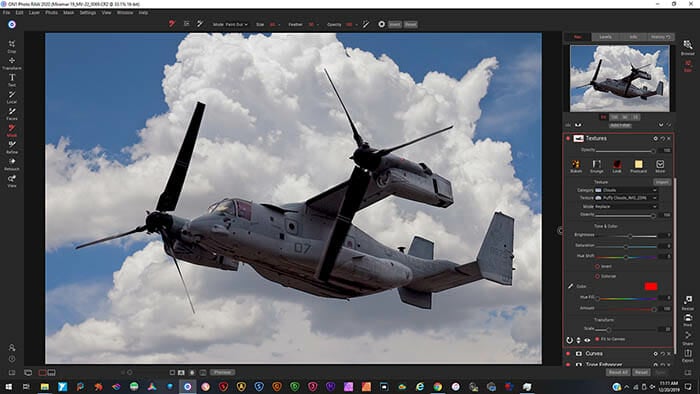Toggle the texture visibility eye icon

(587, 340)
